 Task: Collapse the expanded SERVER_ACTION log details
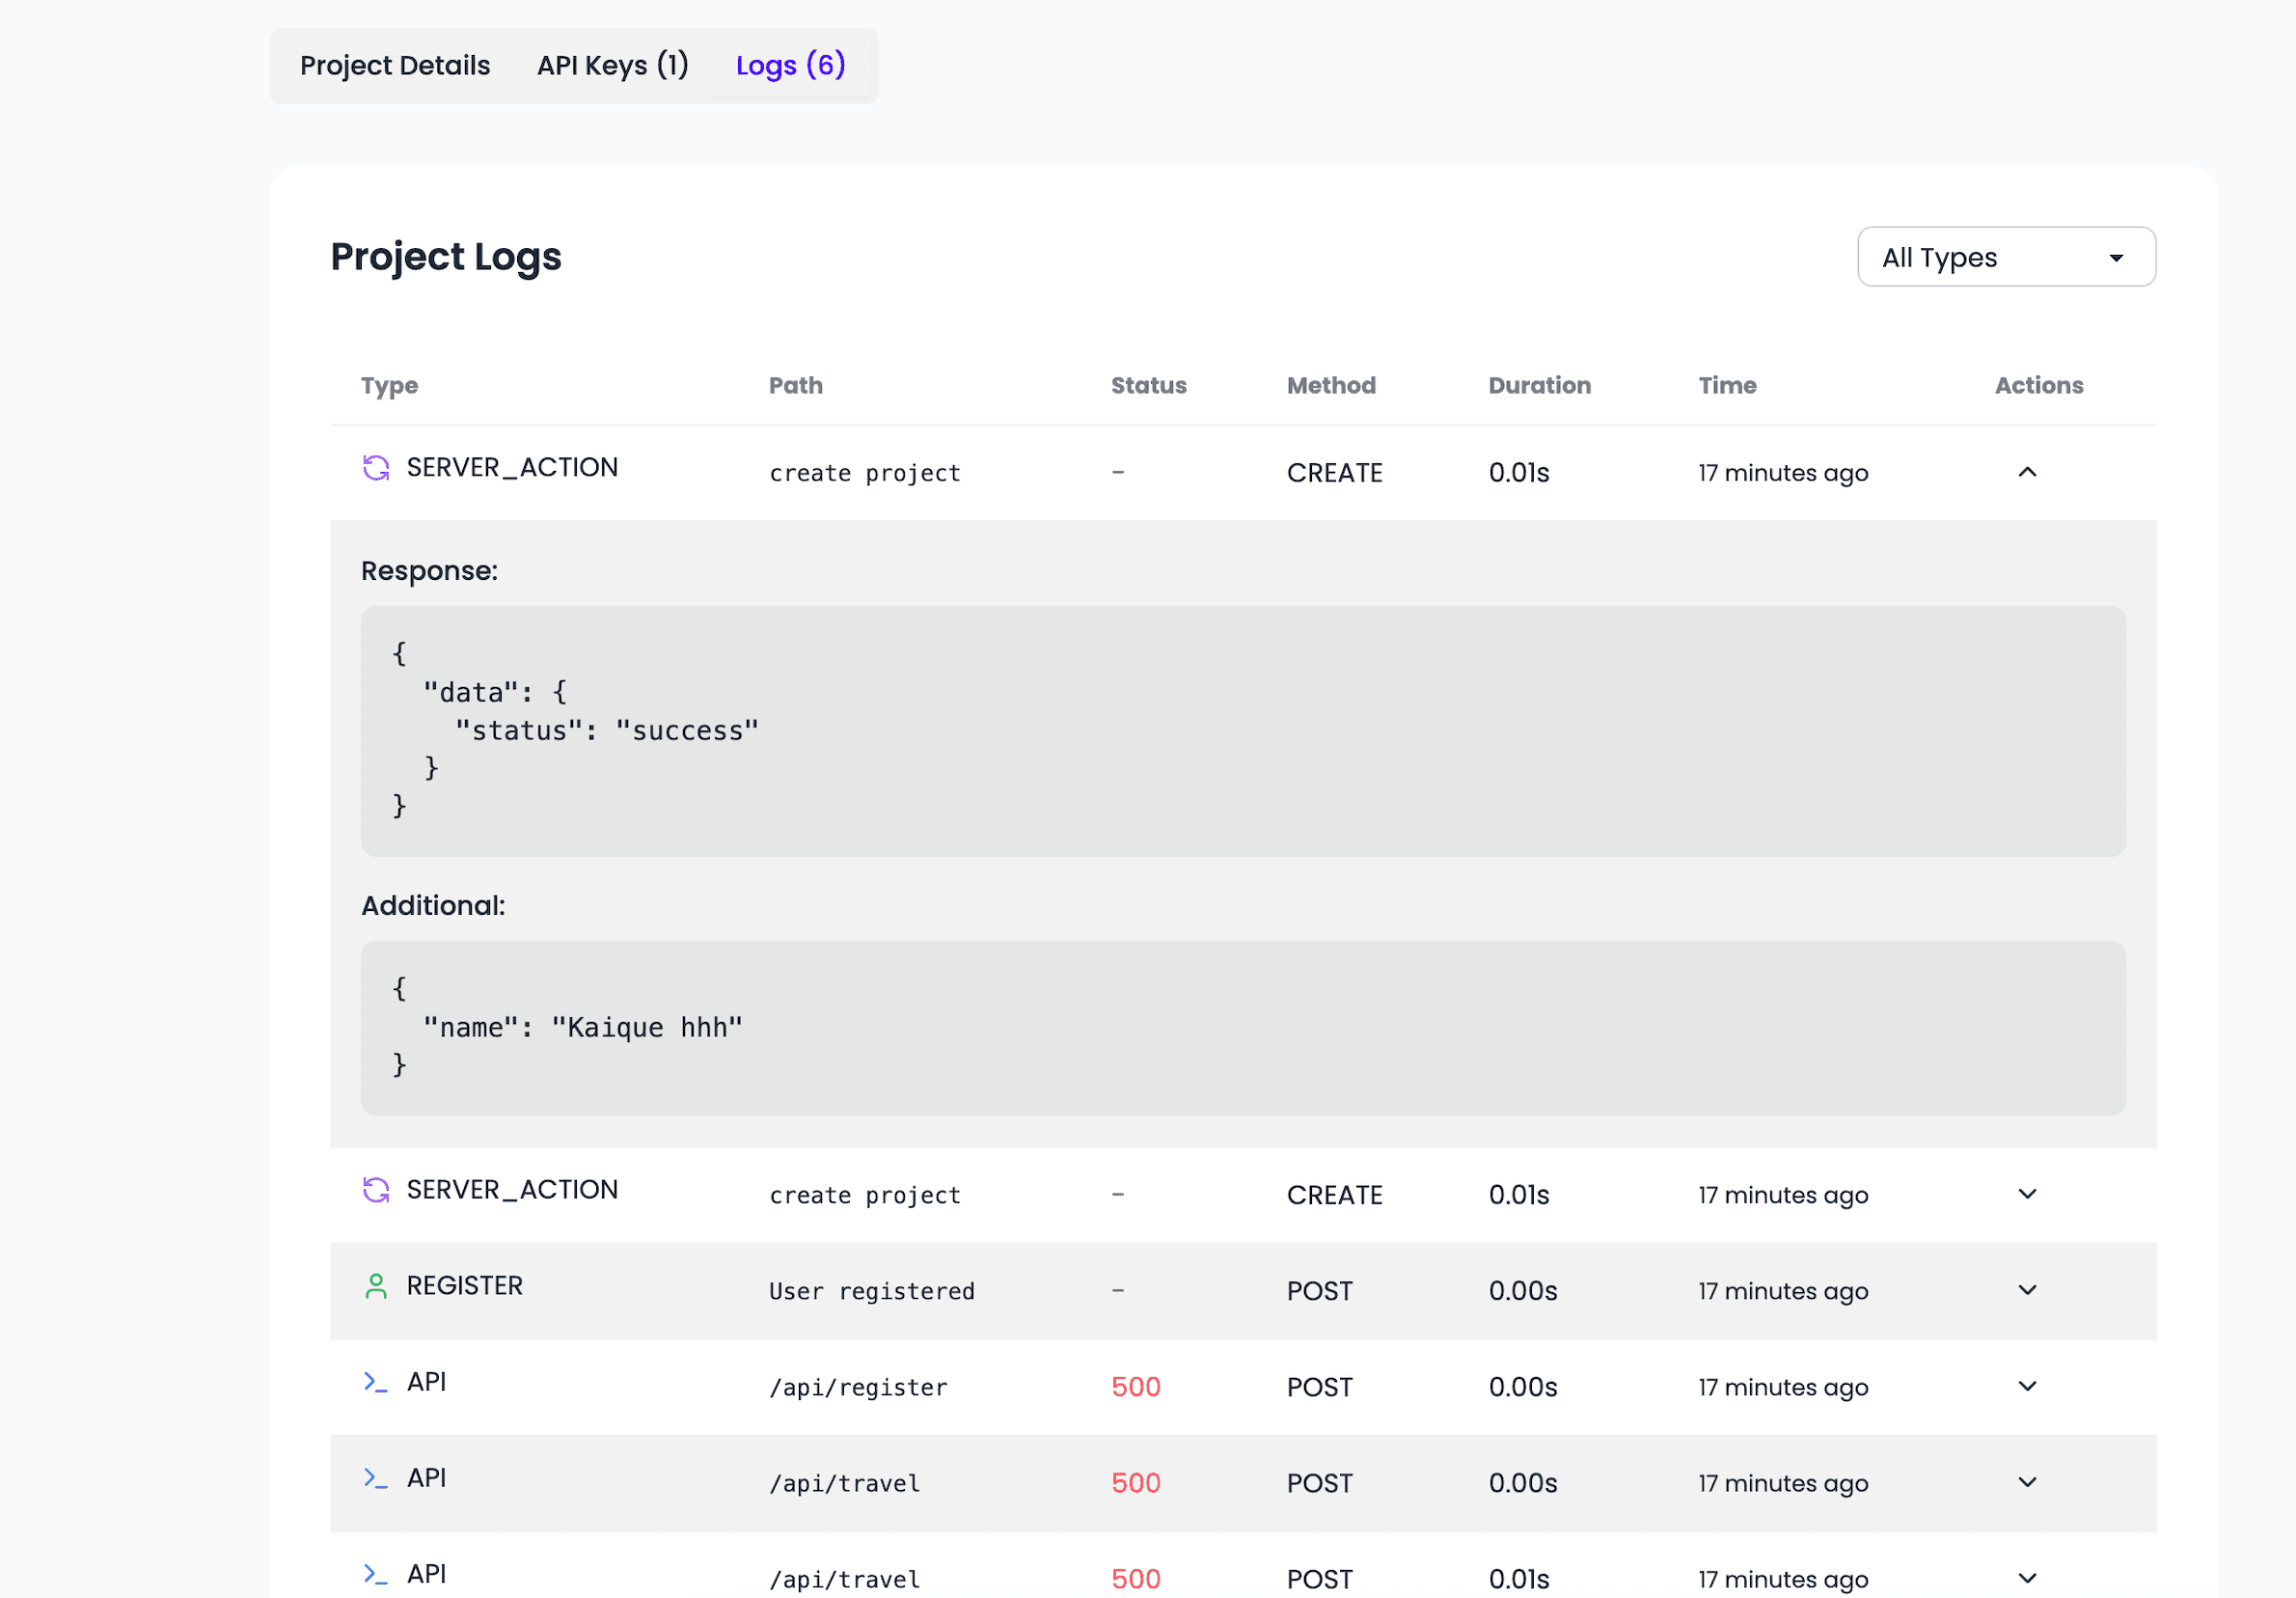click(2027, 472)
